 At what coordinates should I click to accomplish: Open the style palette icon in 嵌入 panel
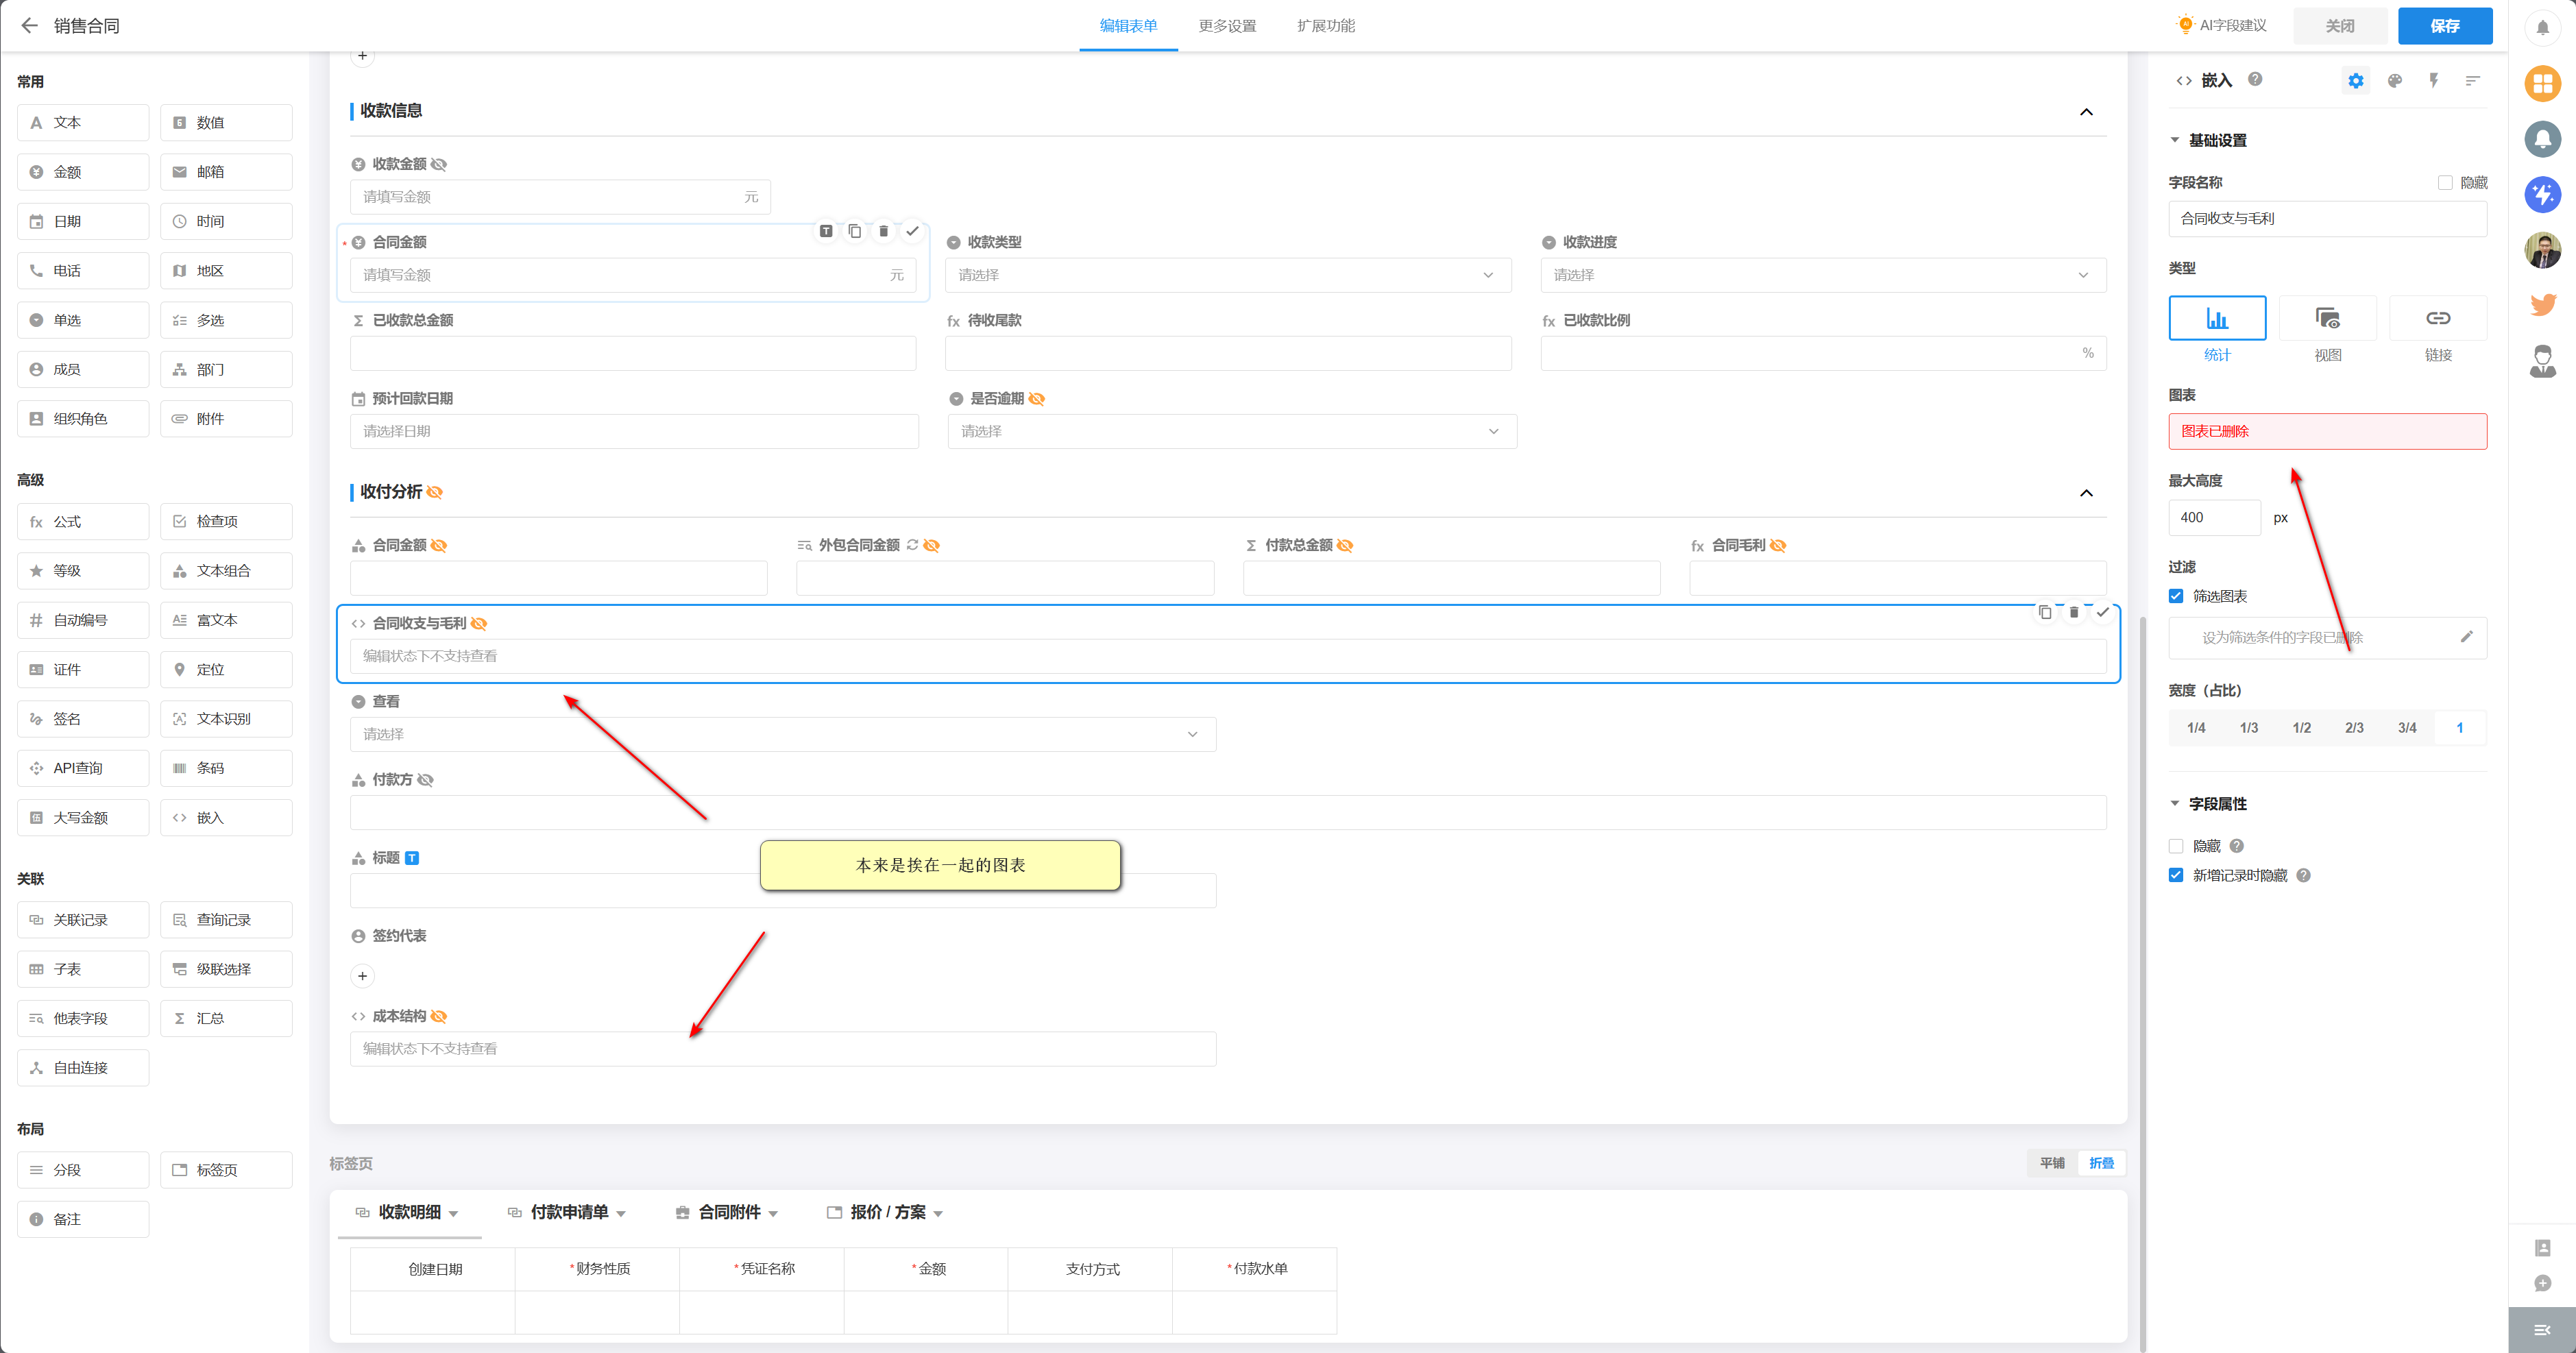click(2394, 81)
